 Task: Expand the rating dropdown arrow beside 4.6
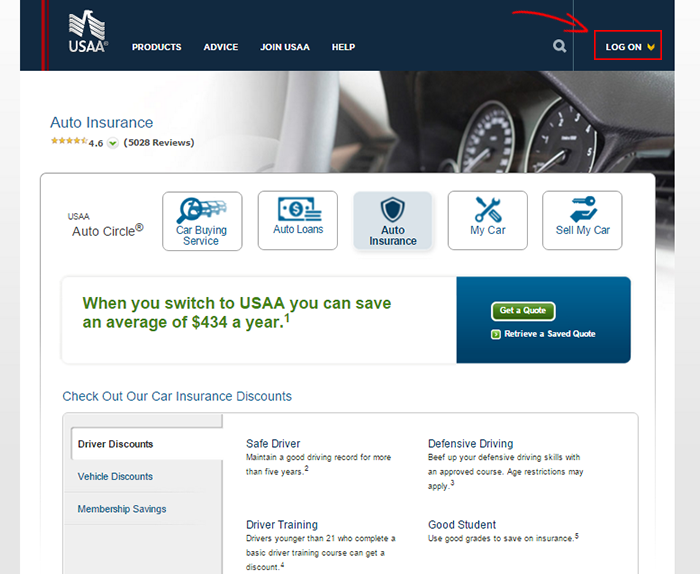[x=113, y=143]
